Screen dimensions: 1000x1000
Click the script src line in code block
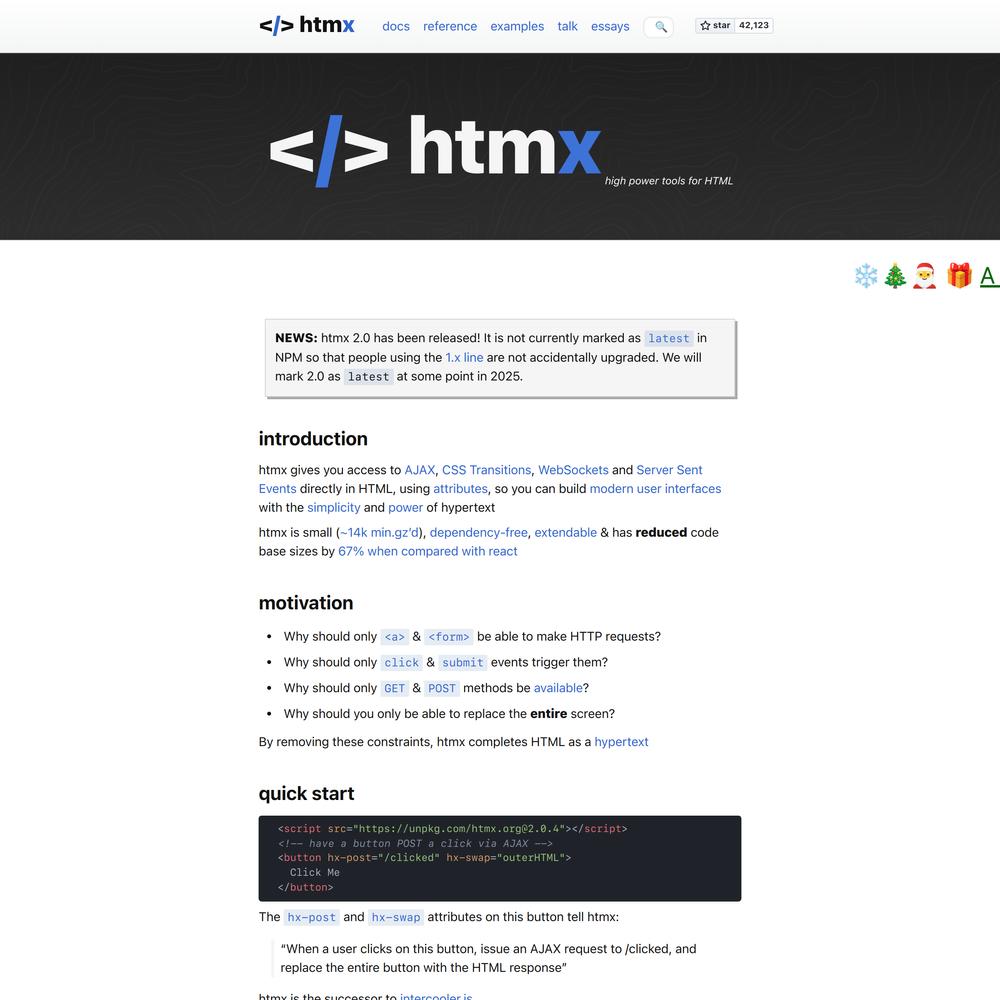452,828
